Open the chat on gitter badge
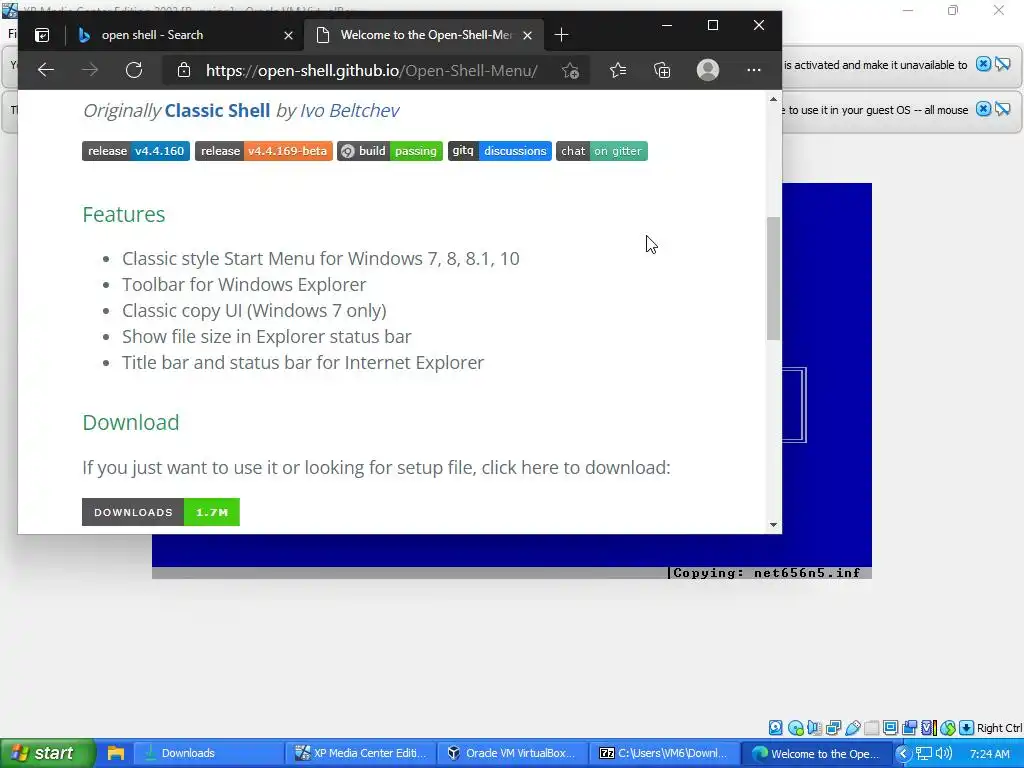Viewport: 1024px width, 768px height. click(x=602, y=151)
